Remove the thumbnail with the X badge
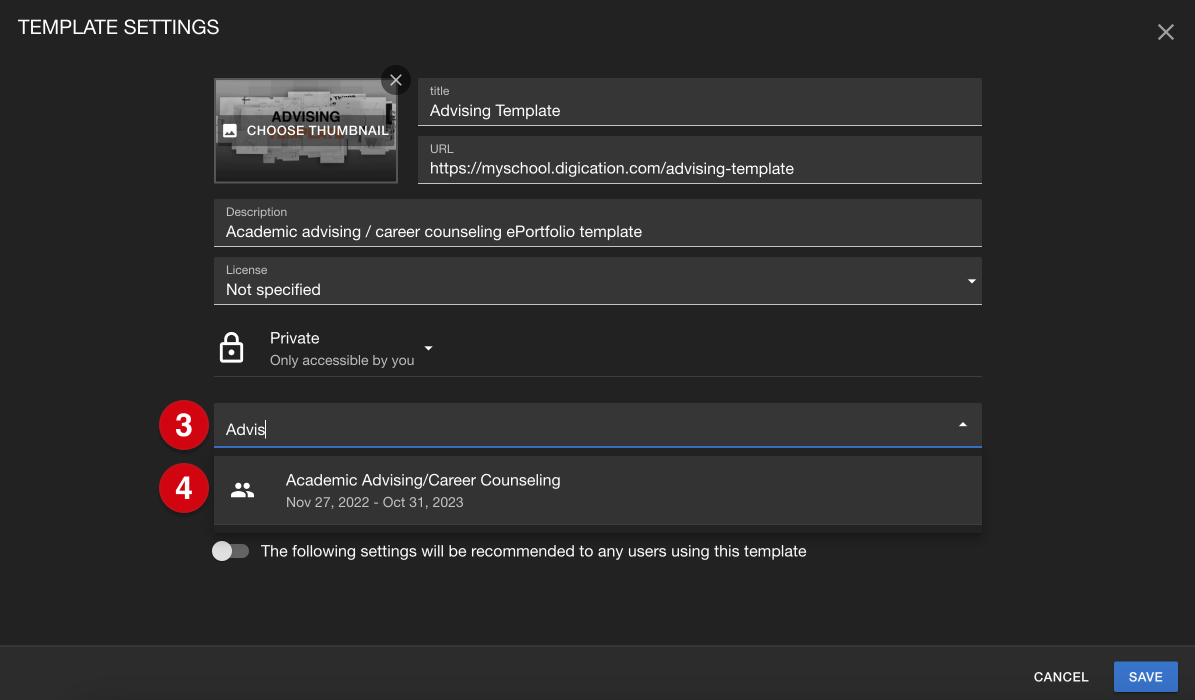1195x700 pixels. 396,80
